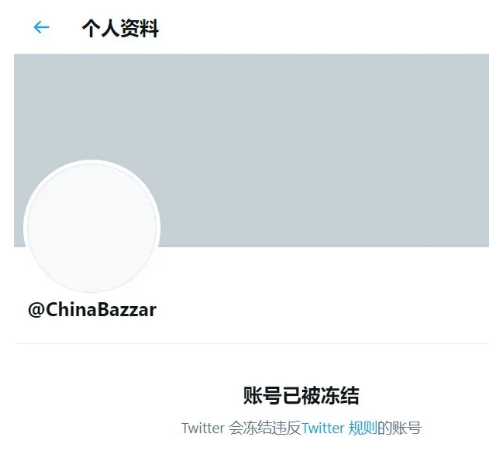Click the center of the gray cover image
This screenshot has width=504, height=449.
251,150
